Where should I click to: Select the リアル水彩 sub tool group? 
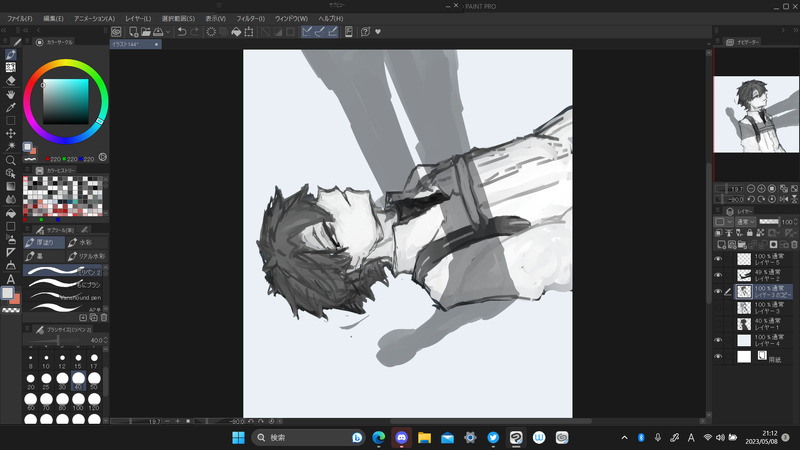[x=87, y=256]
